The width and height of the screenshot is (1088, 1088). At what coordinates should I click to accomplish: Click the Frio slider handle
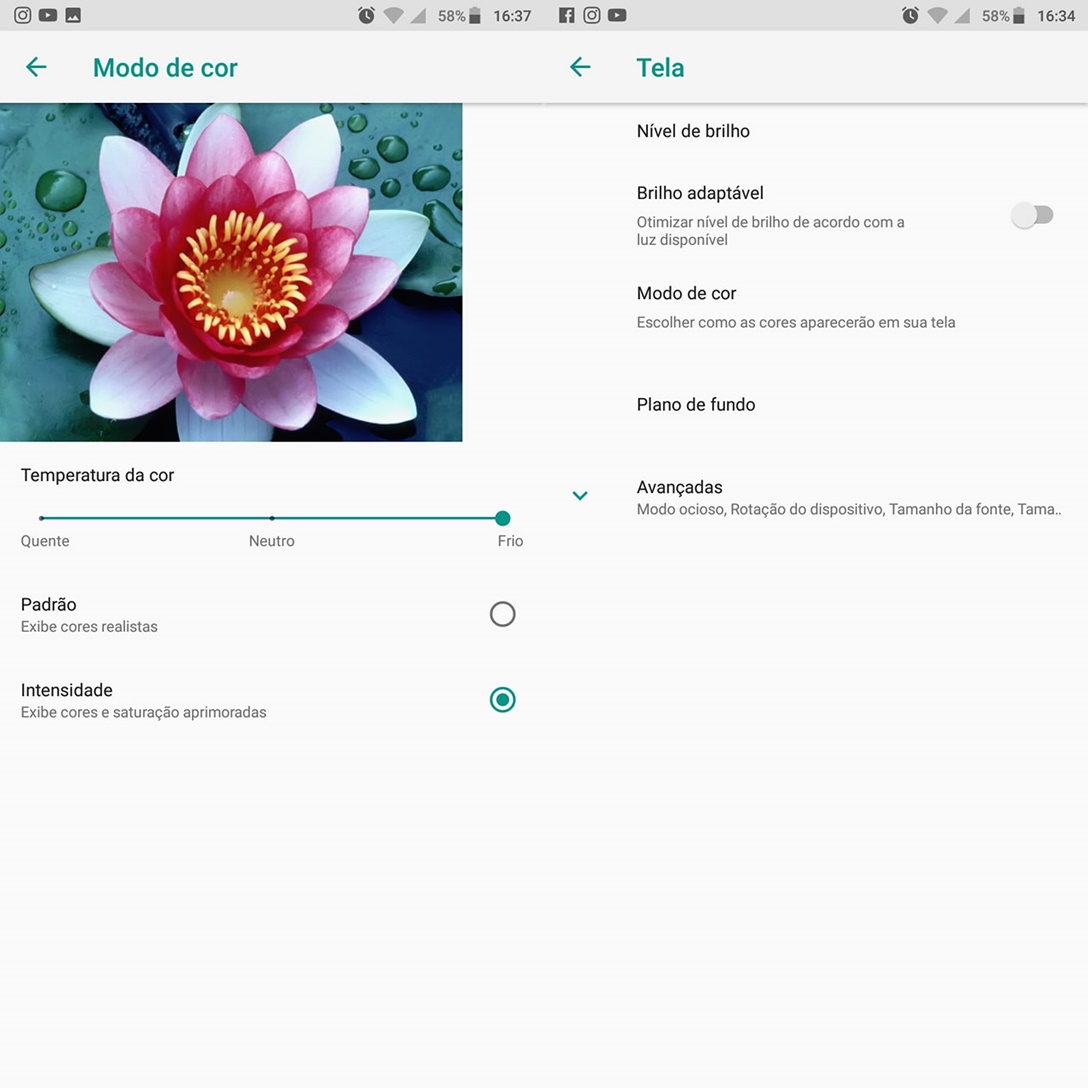[x=503, y=518]
